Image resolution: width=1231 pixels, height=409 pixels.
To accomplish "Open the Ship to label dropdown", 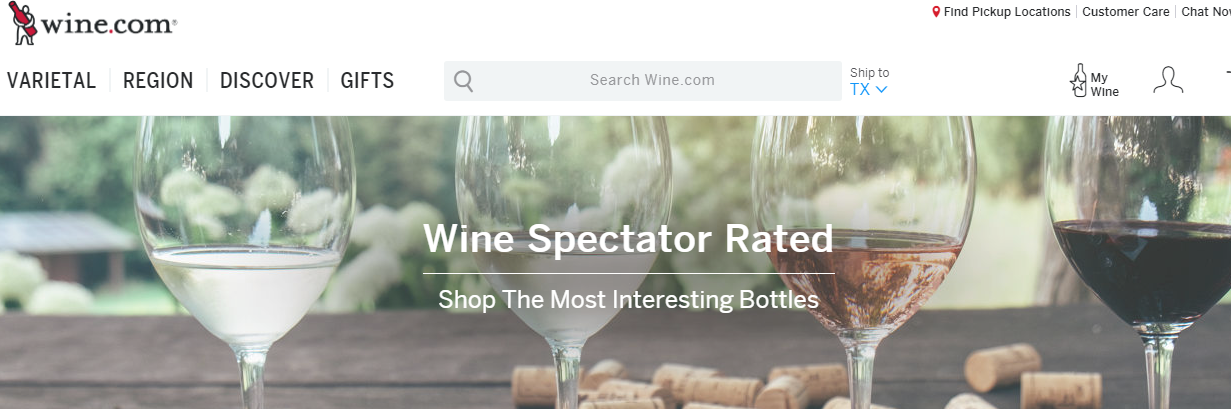I will [x=869, y=73].
